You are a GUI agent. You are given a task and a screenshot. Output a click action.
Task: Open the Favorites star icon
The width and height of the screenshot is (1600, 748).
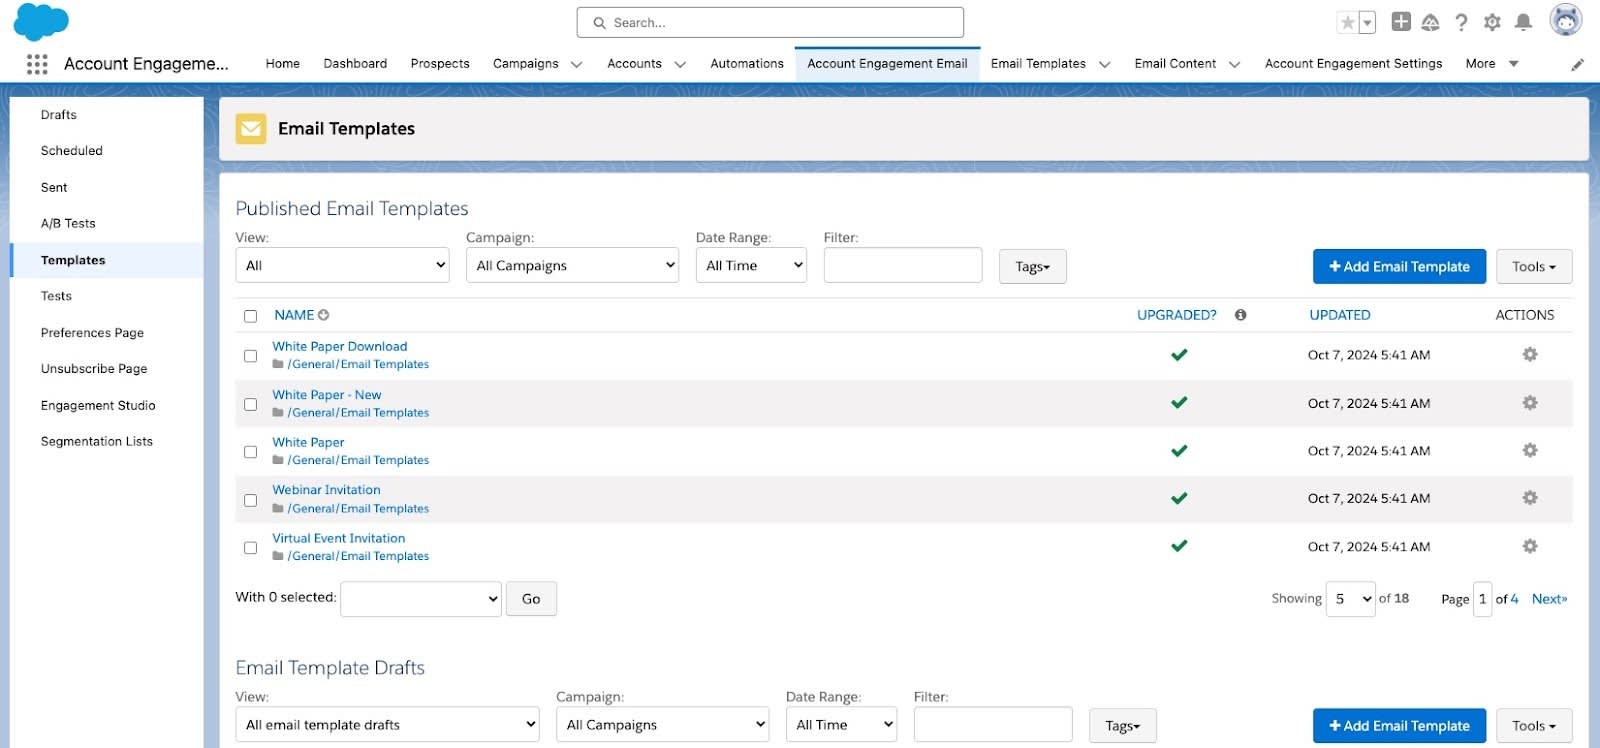click(x=1348, y=22)
